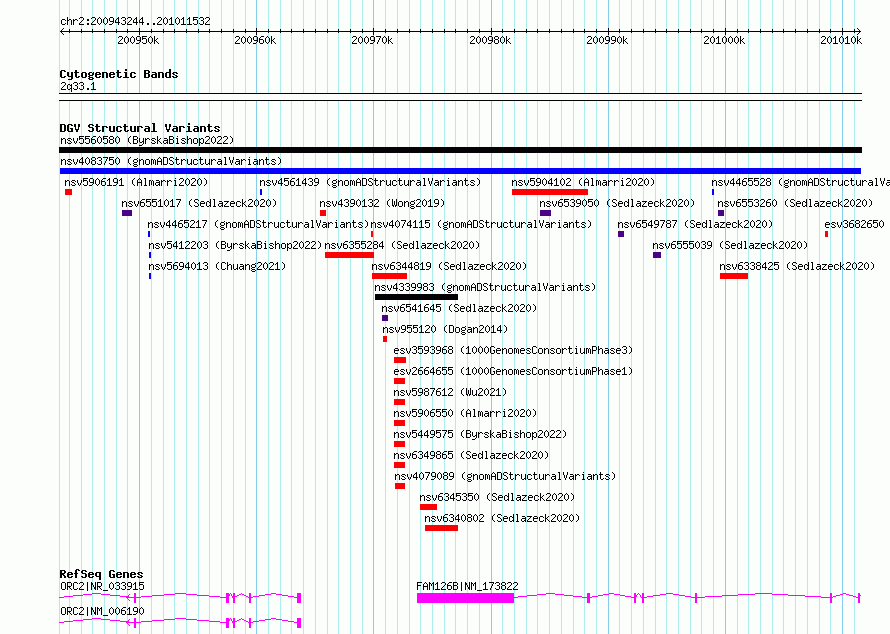Open nsv5987612 (Wu2021) variant

450,392
